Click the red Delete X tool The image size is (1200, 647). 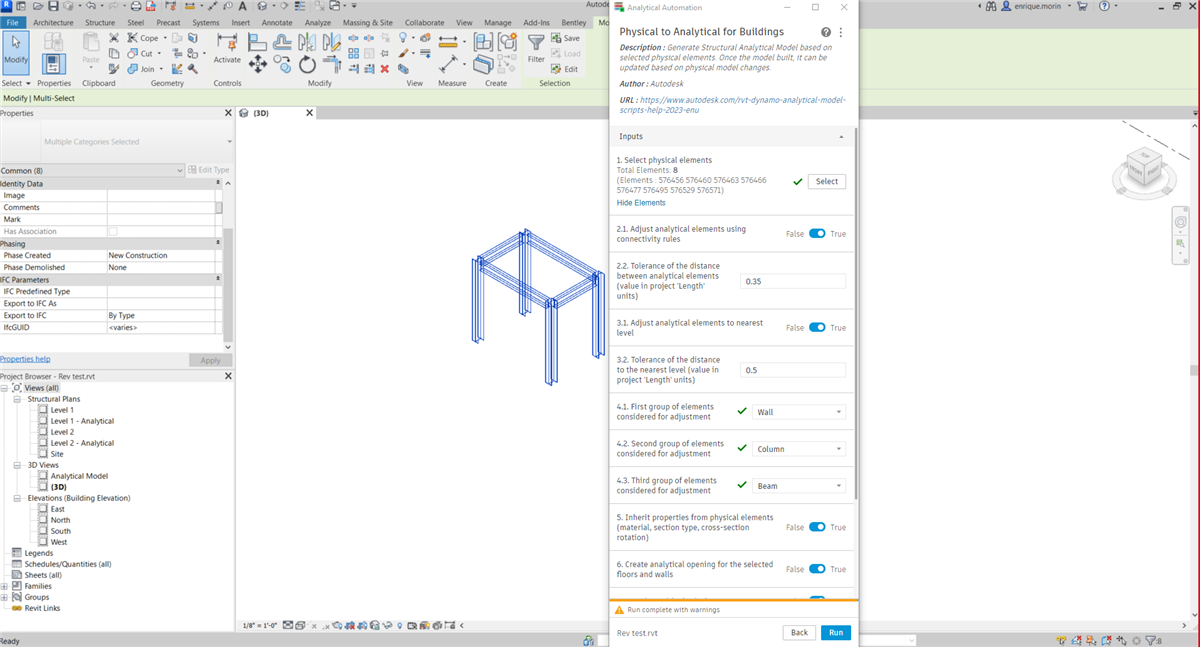tap(385, 69)
